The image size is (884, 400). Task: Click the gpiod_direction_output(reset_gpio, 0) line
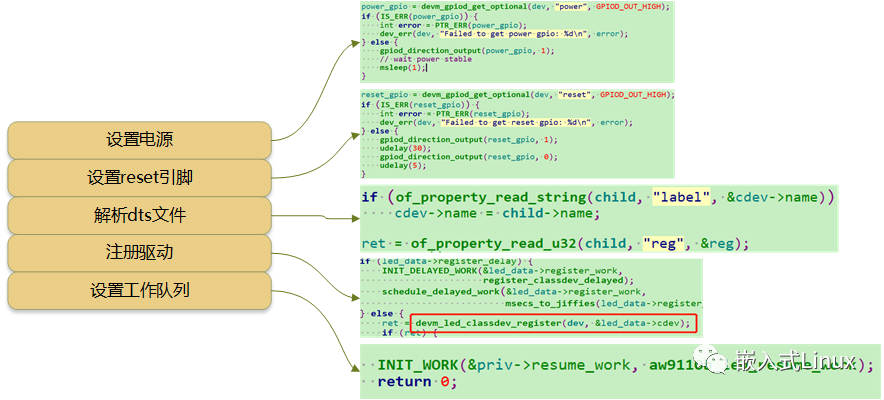[x=468, y=157]
